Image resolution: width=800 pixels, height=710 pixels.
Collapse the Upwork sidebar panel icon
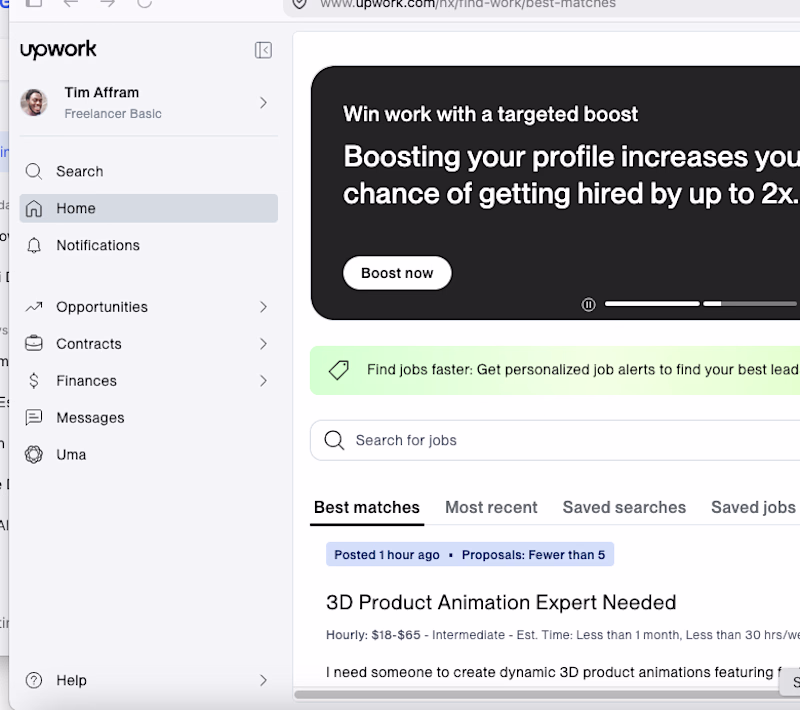[x=263, y=50]
